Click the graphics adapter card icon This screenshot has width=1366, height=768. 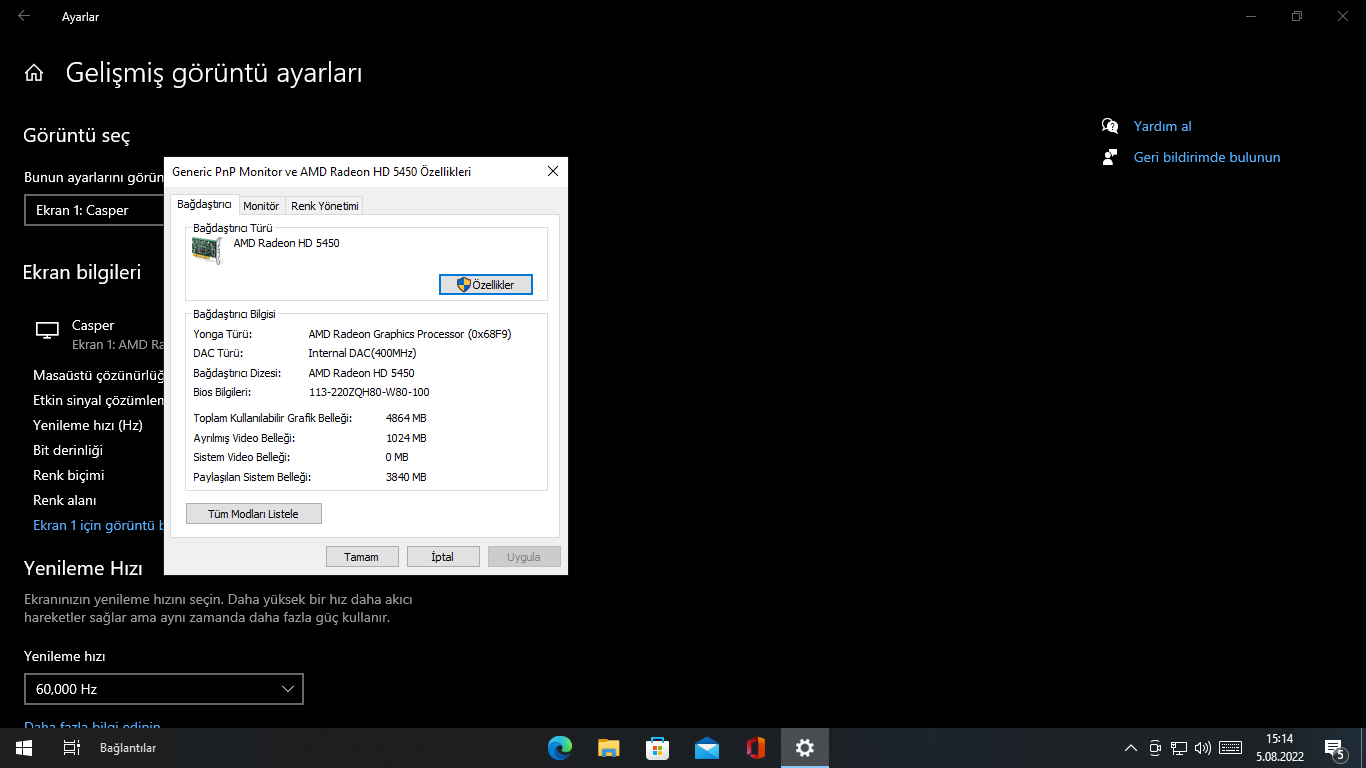click(206, 250)
